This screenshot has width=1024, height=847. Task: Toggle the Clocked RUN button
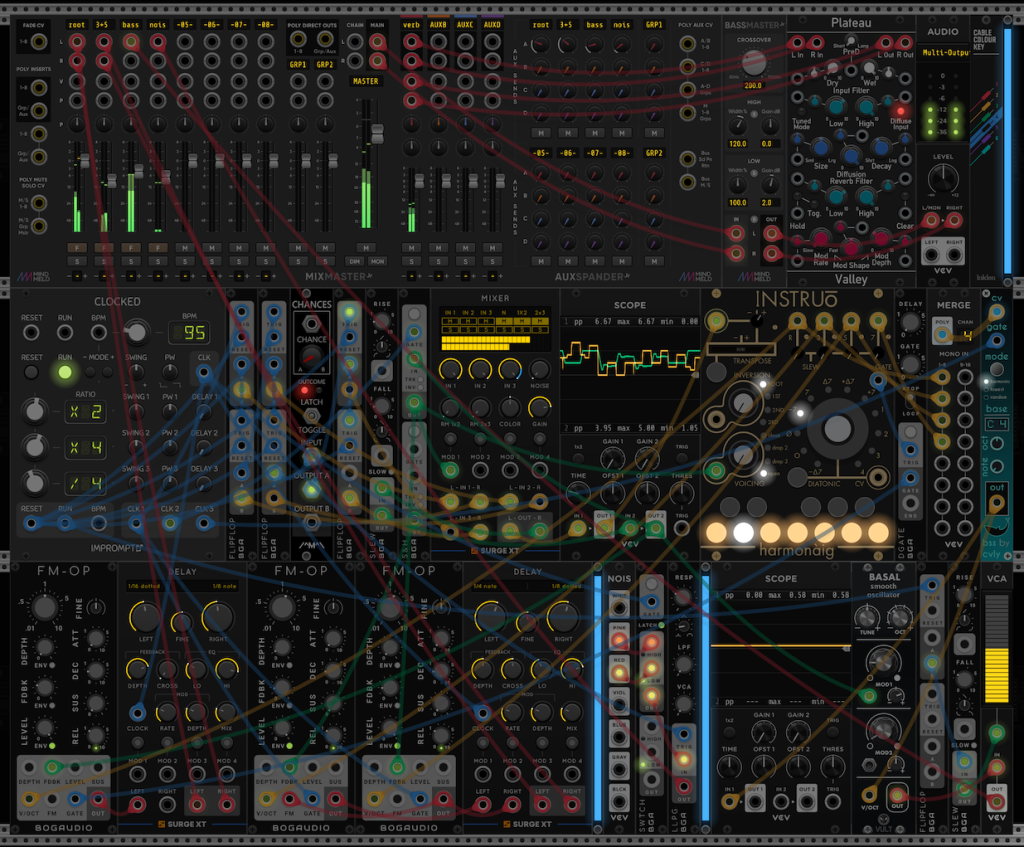65,372
